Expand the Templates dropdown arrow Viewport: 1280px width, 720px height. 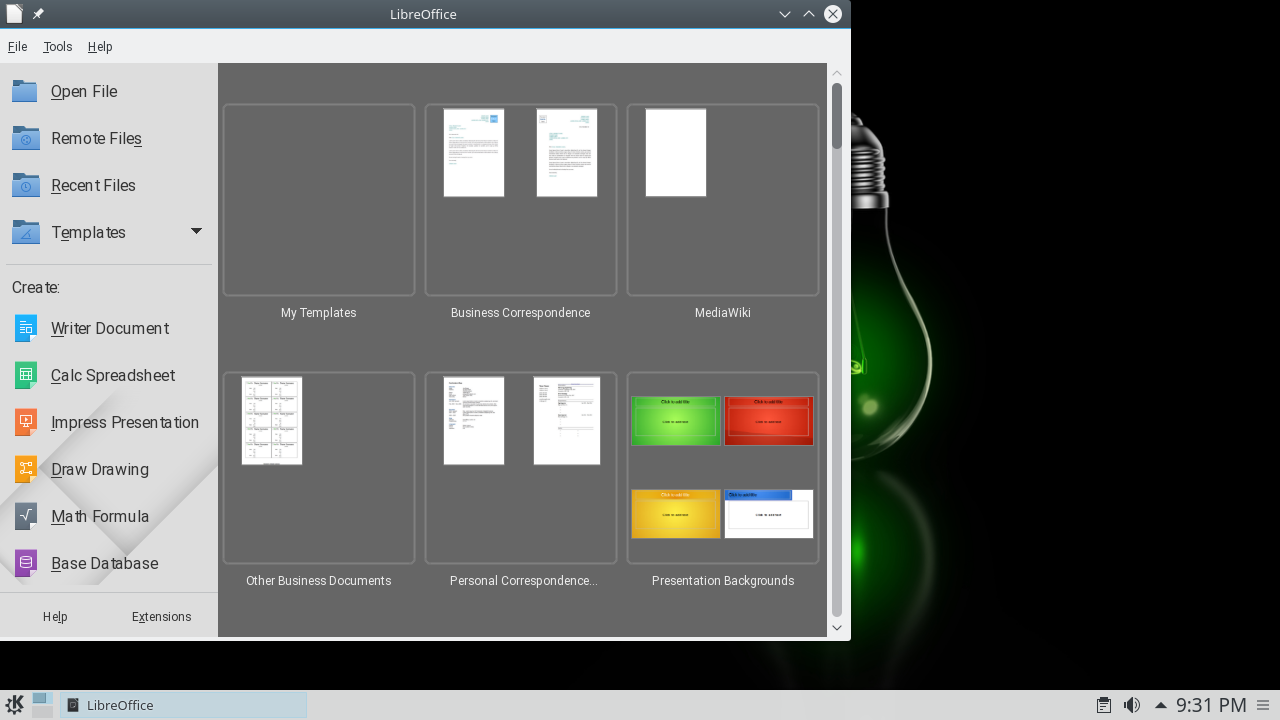pos(196,231)
